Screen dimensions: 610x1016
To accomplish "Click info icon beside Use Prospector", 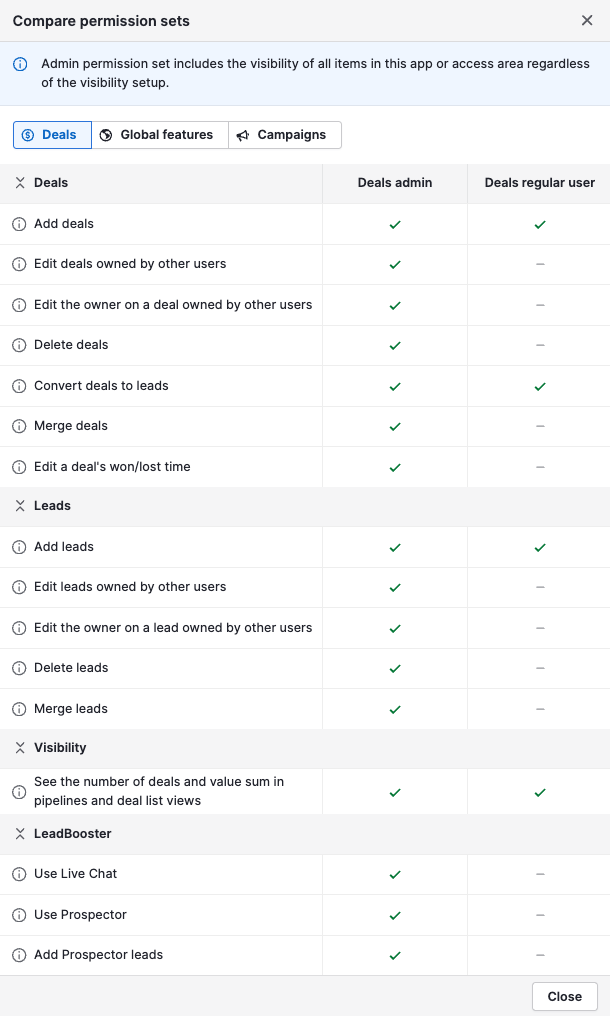I will [19, 915].
